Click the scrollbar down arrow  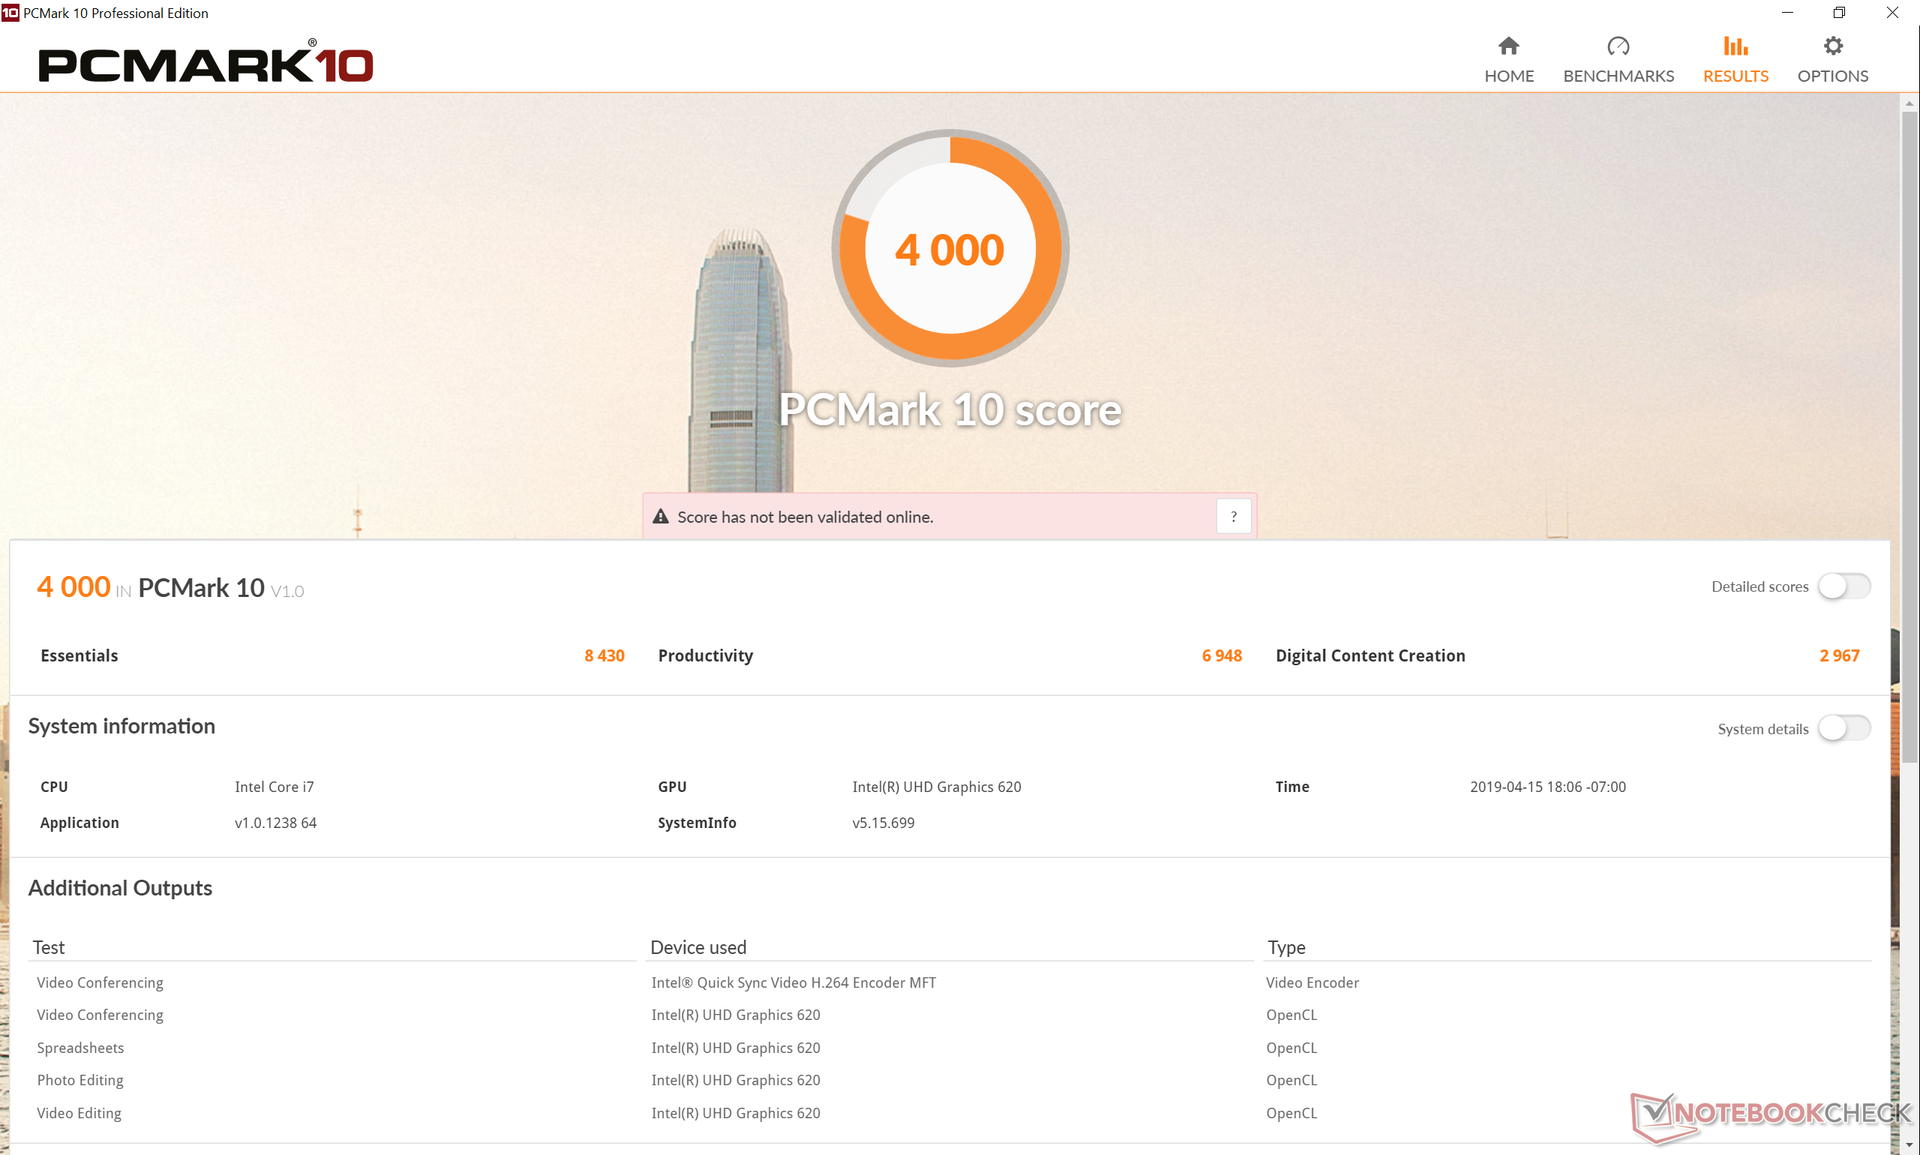click(x=1909, y=1145)
